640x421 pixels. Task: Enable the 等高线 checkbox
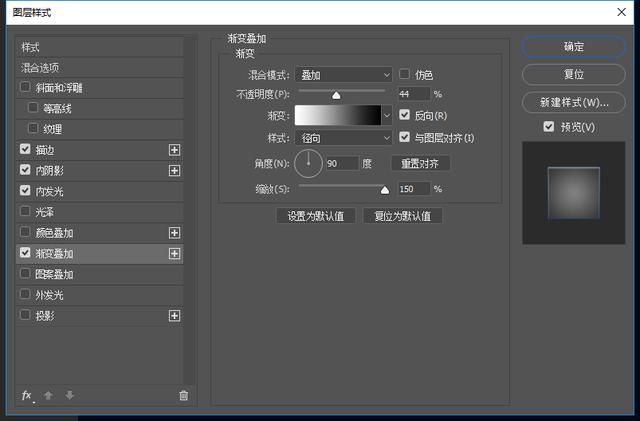coord(33,108)
